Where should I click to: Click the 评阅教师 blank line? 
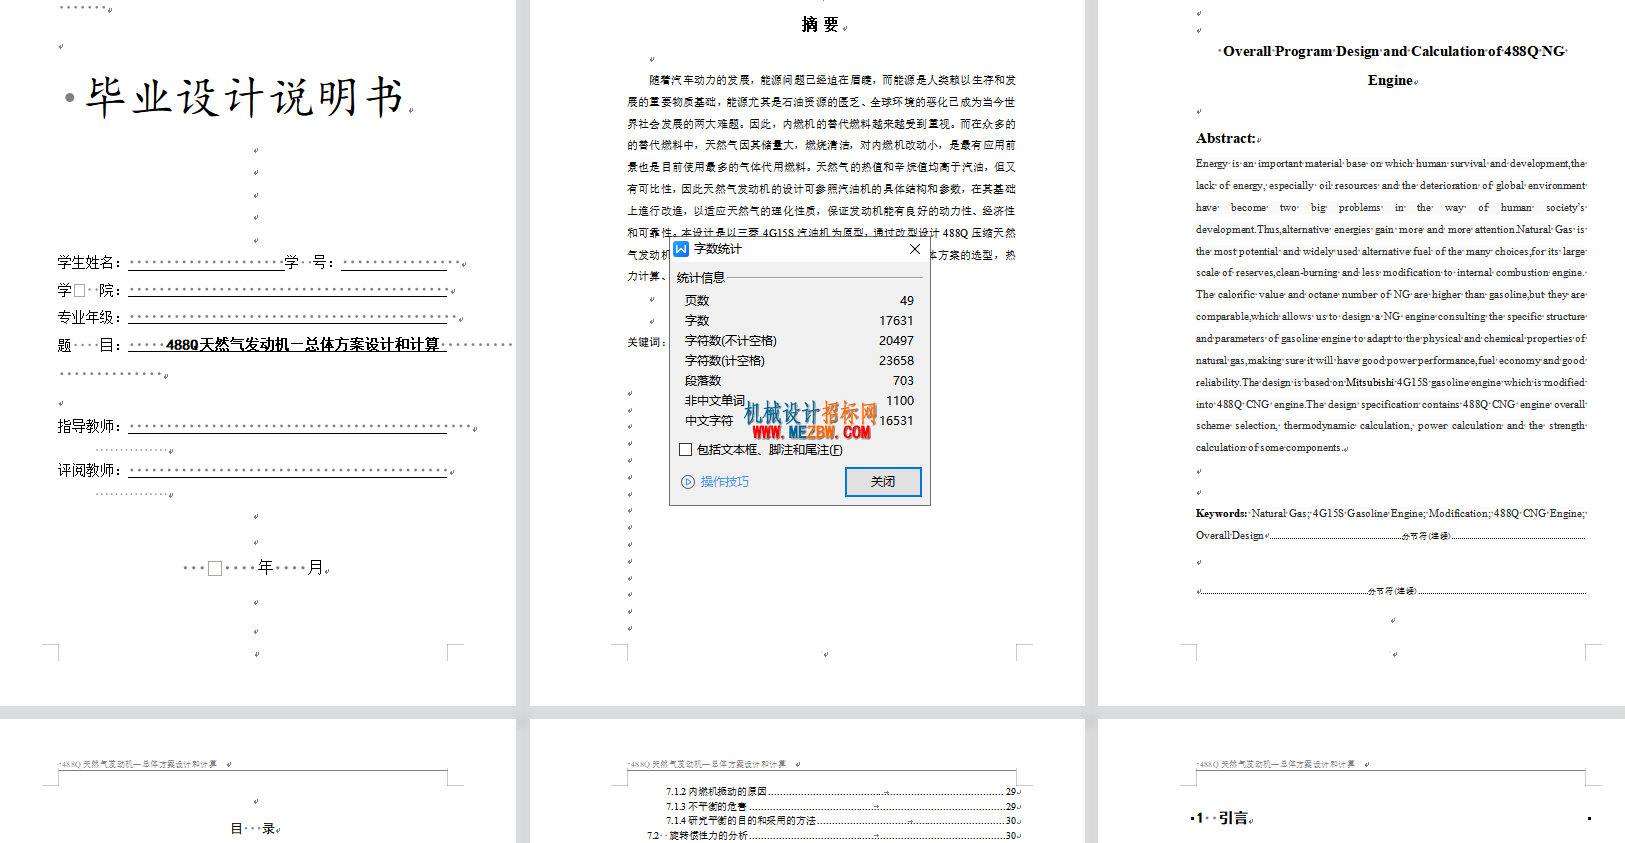(288, 470)
